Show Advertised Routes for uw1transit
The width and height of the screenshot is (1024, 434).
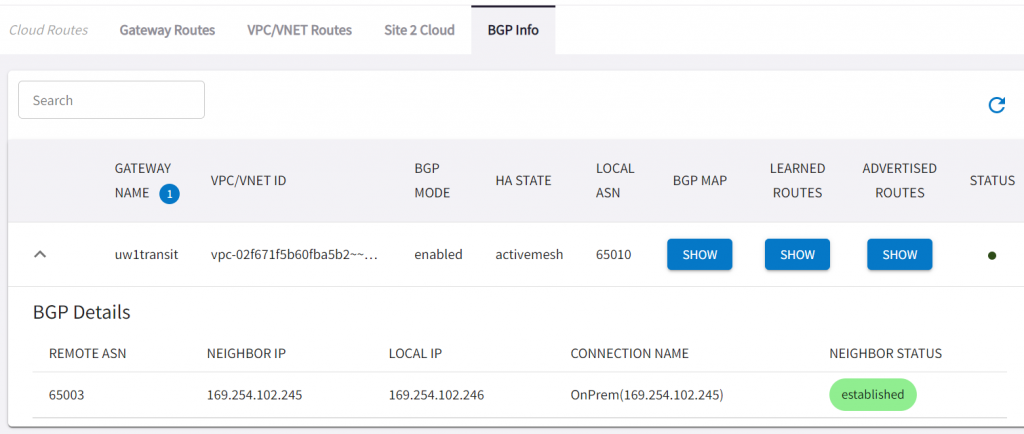pos(900,255)
